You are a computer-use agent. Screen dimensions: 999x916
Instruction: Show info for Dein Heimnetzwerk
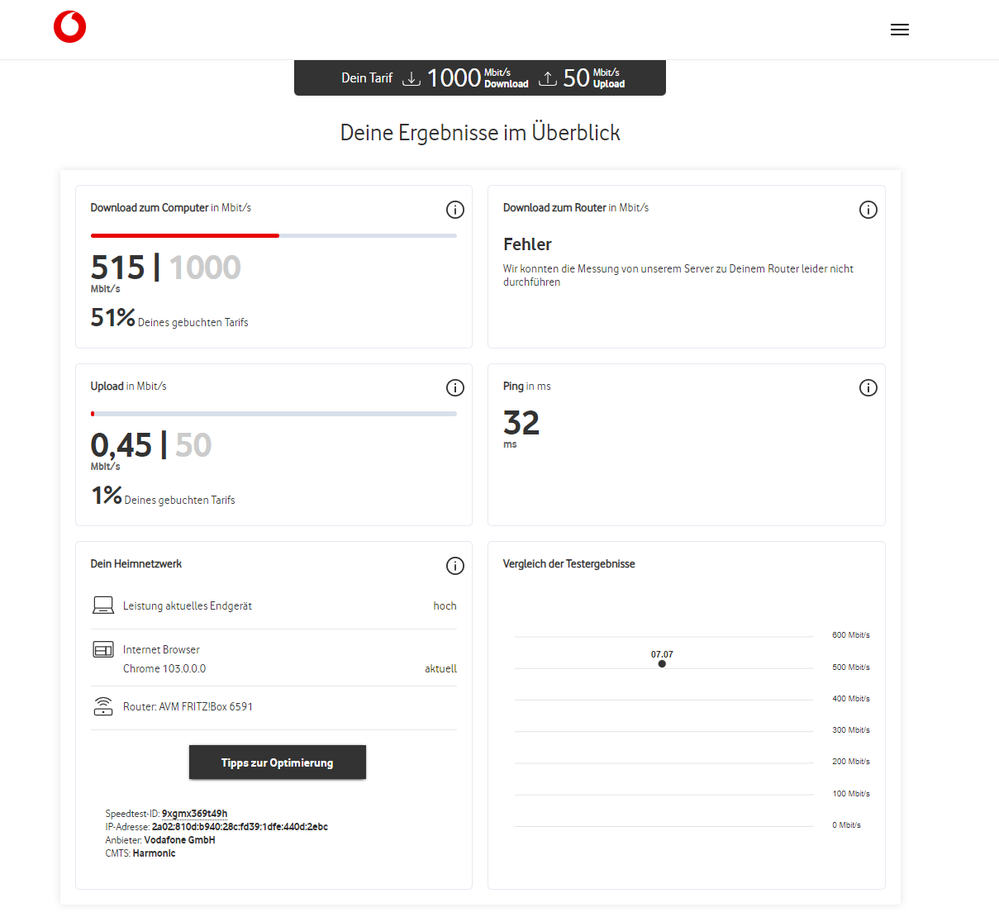tap(455, 566)
